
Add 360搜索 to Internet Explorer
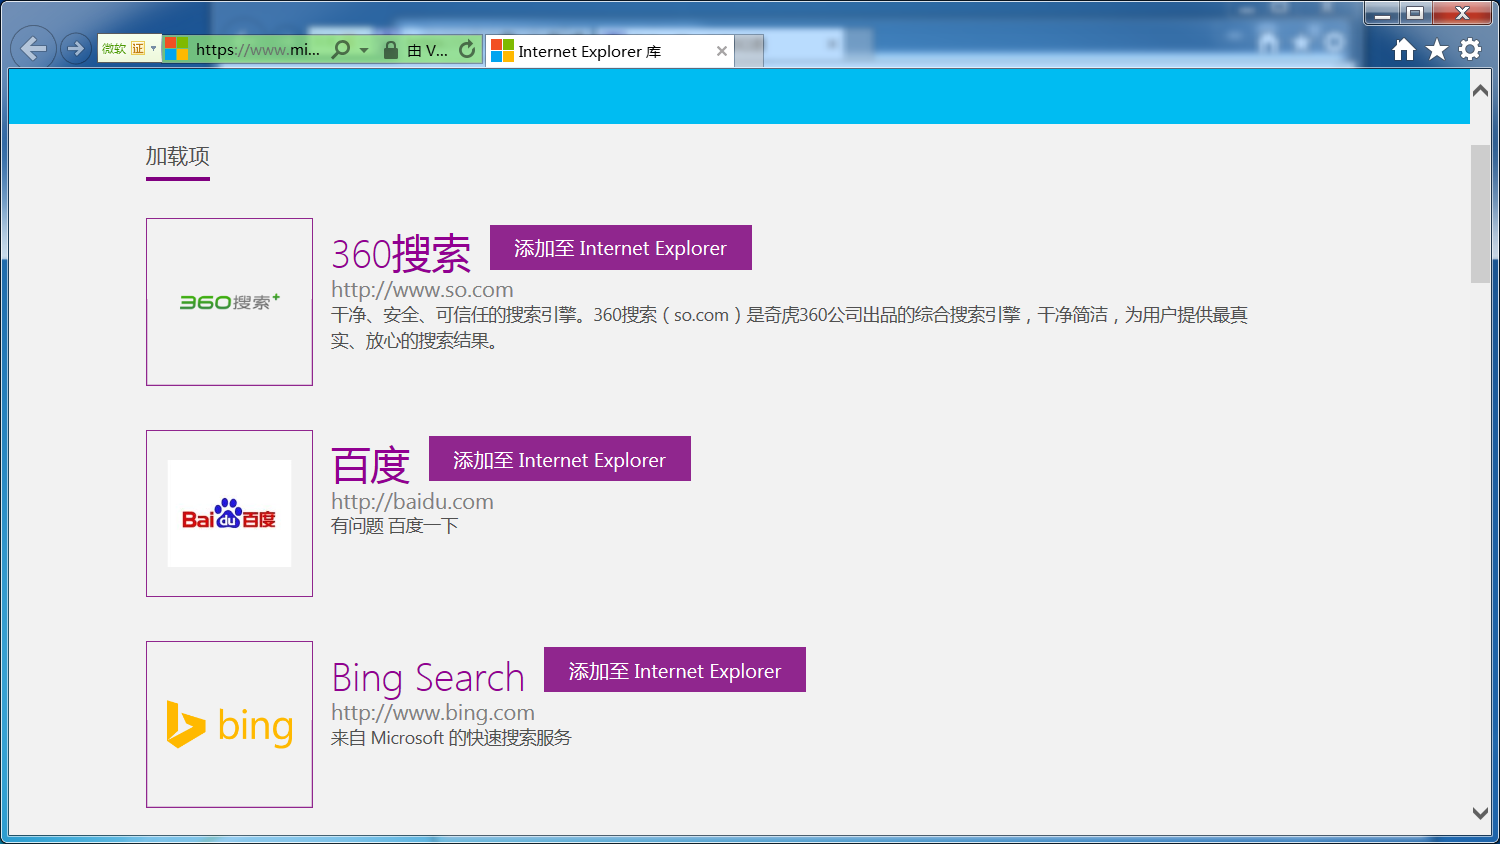(x=620, y=248)
